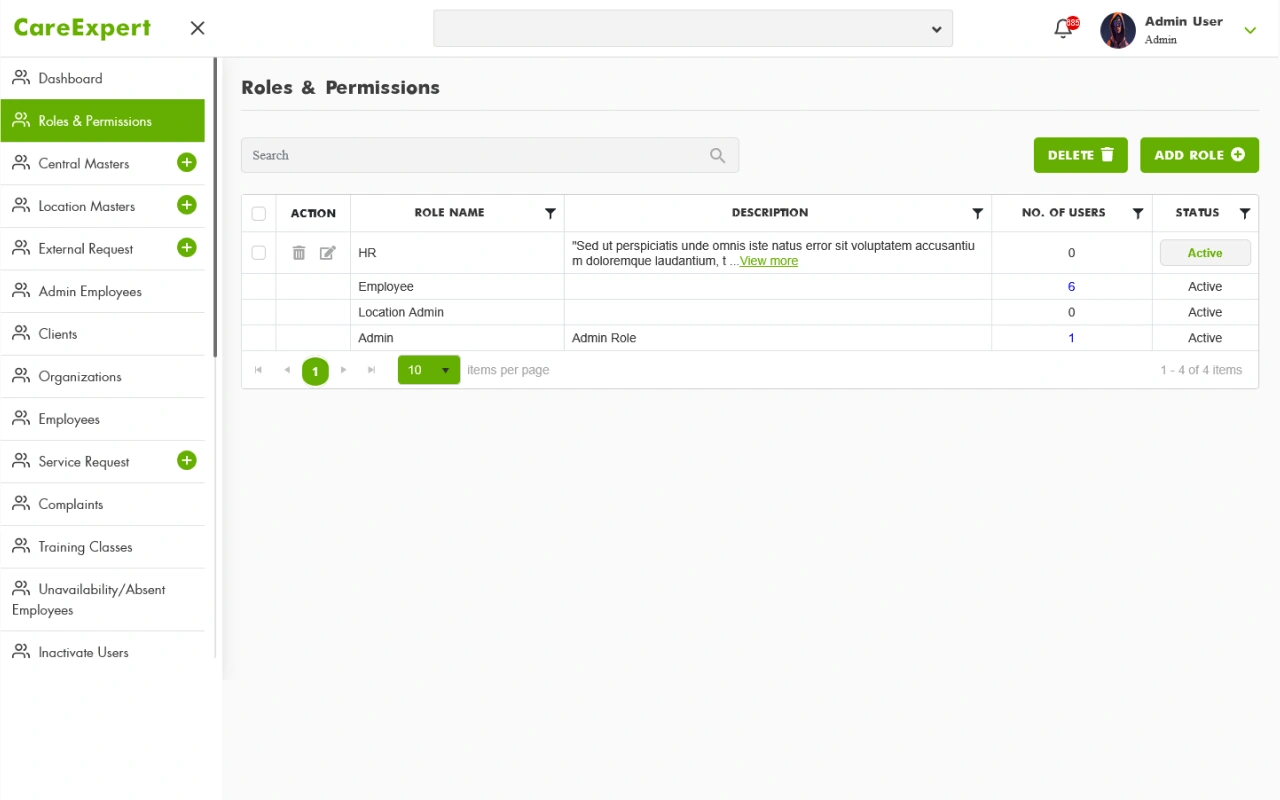Filter the No. of Users column
The width and height of the screenshot is (1280, 800).
click(1137, 213)
